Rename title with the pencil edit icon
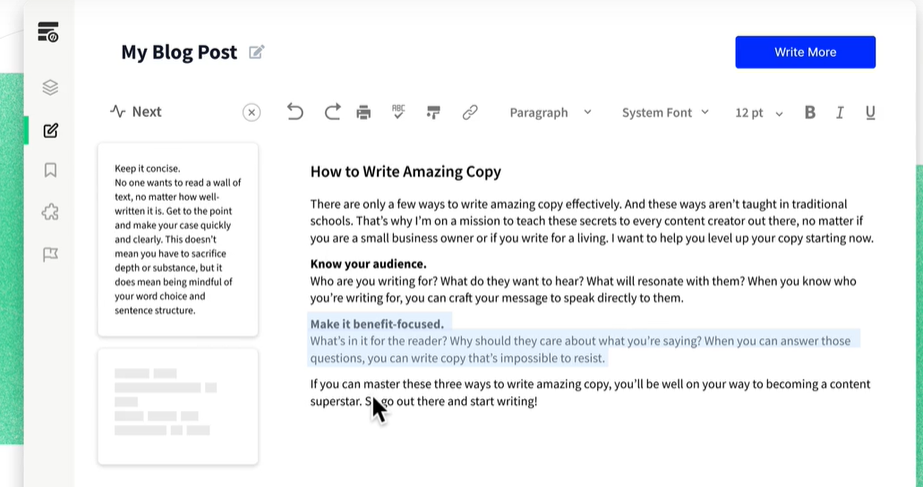The width and height of the screenshot is (923, 487). point(257,52)
